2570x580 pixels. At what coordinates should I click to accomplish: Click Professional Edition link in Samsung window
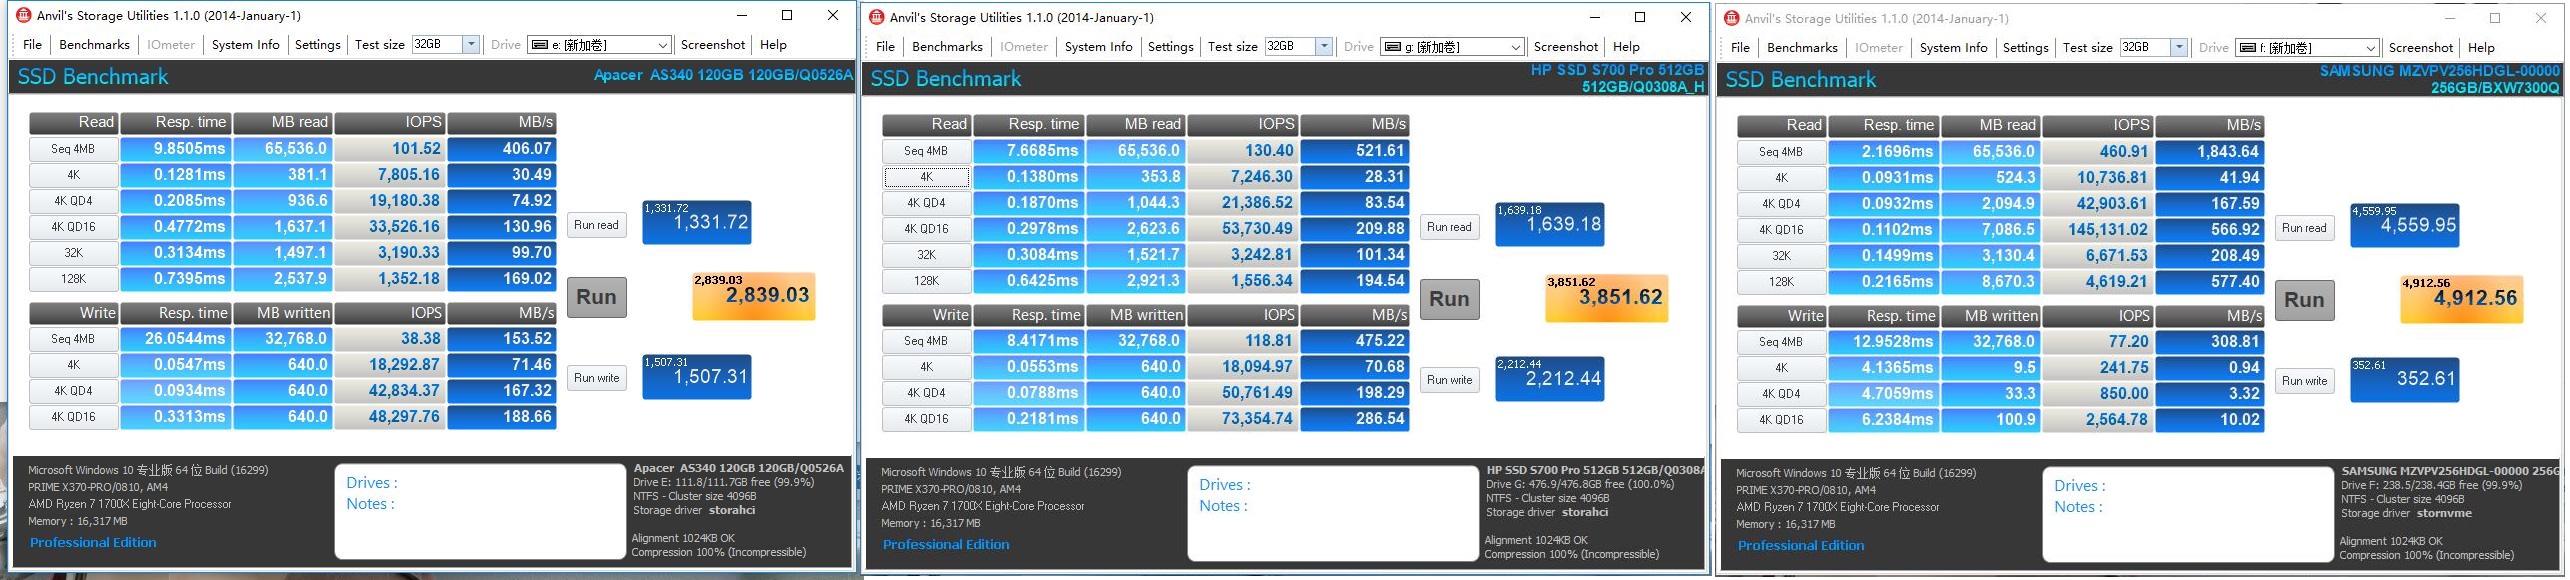(x=1801, y=546)
